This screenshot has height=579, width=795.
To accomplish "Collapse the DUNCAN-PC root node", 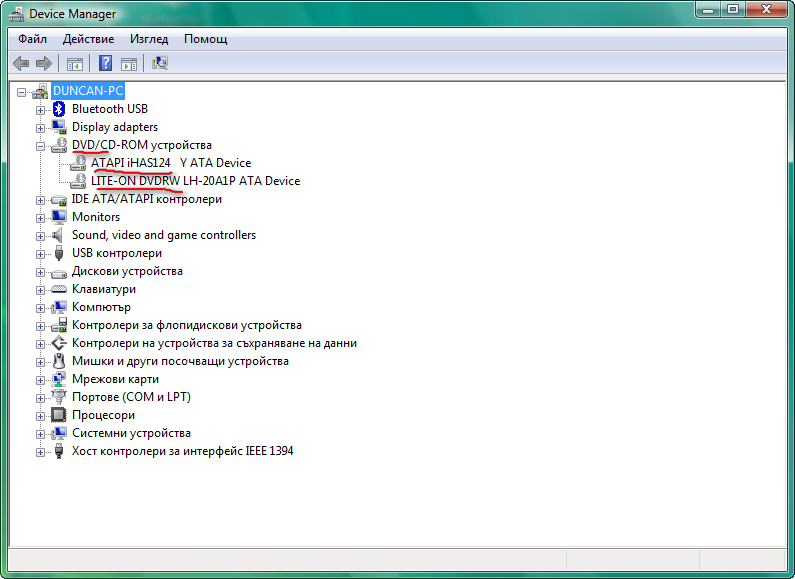I will point(21,92).
